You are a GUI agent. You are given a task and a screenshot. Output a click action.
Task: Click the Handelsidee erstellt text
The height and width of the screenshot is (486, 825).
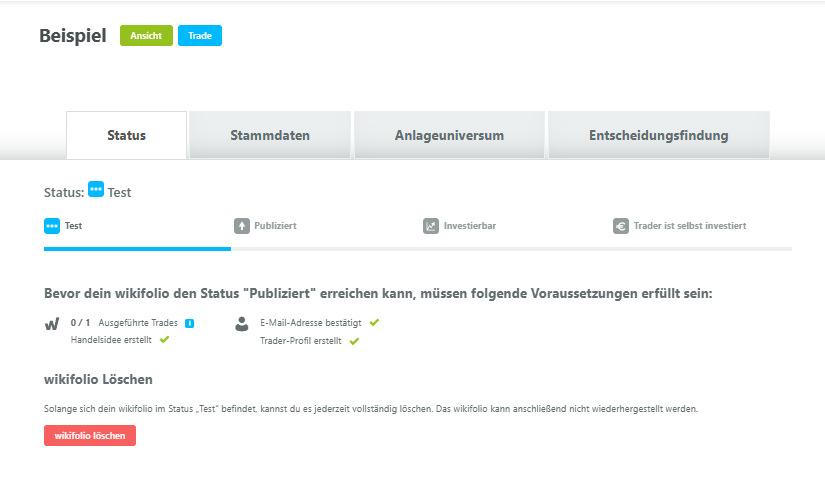coord(111,340)
